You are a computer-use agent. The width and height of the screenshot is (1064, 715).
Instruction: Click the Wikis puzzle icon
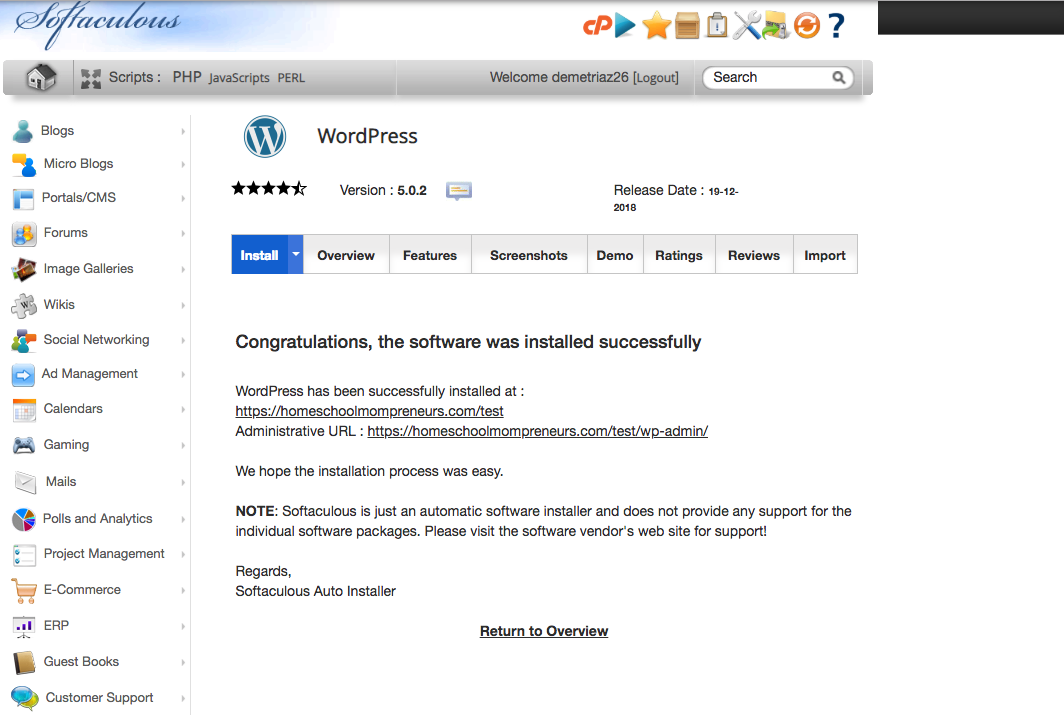pos(24,305)
